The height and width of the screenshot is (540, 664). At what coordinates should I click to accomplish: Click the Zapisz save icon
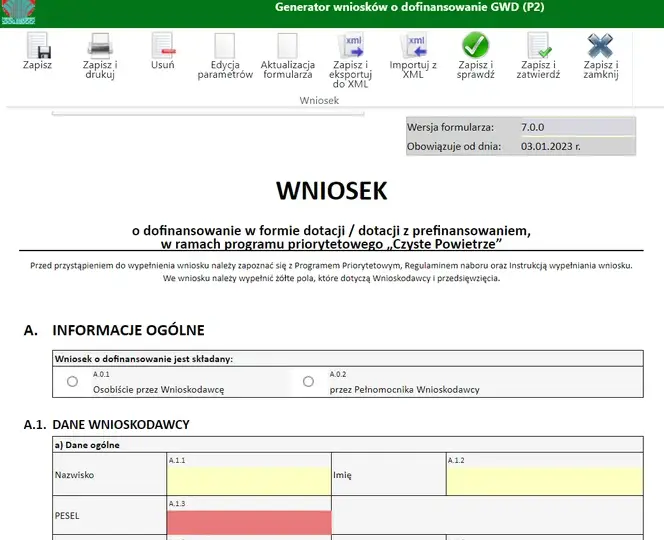[x=38, y=46]
